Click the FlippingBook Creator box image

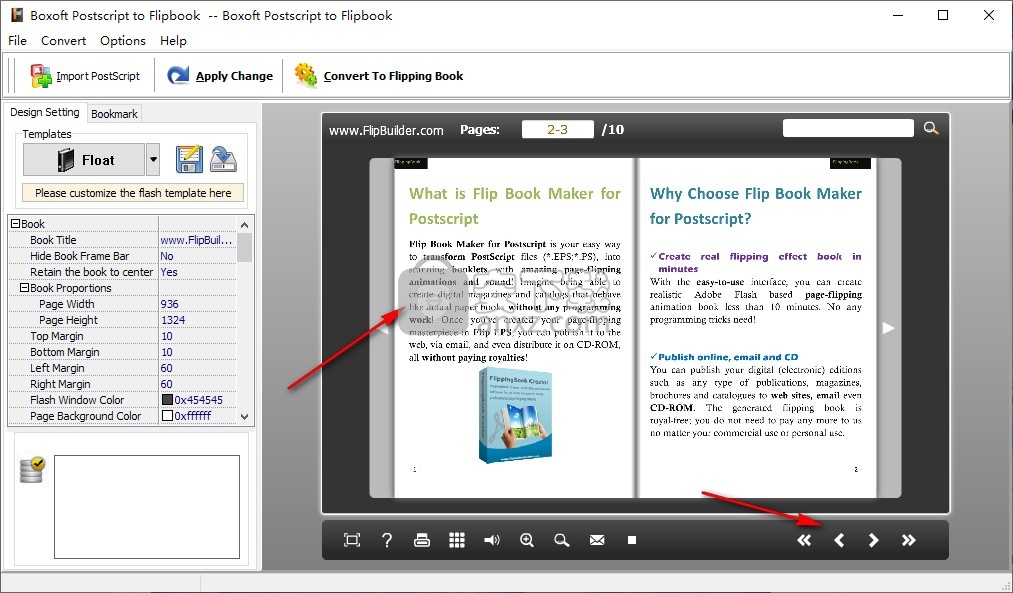[x=515, y=415]
